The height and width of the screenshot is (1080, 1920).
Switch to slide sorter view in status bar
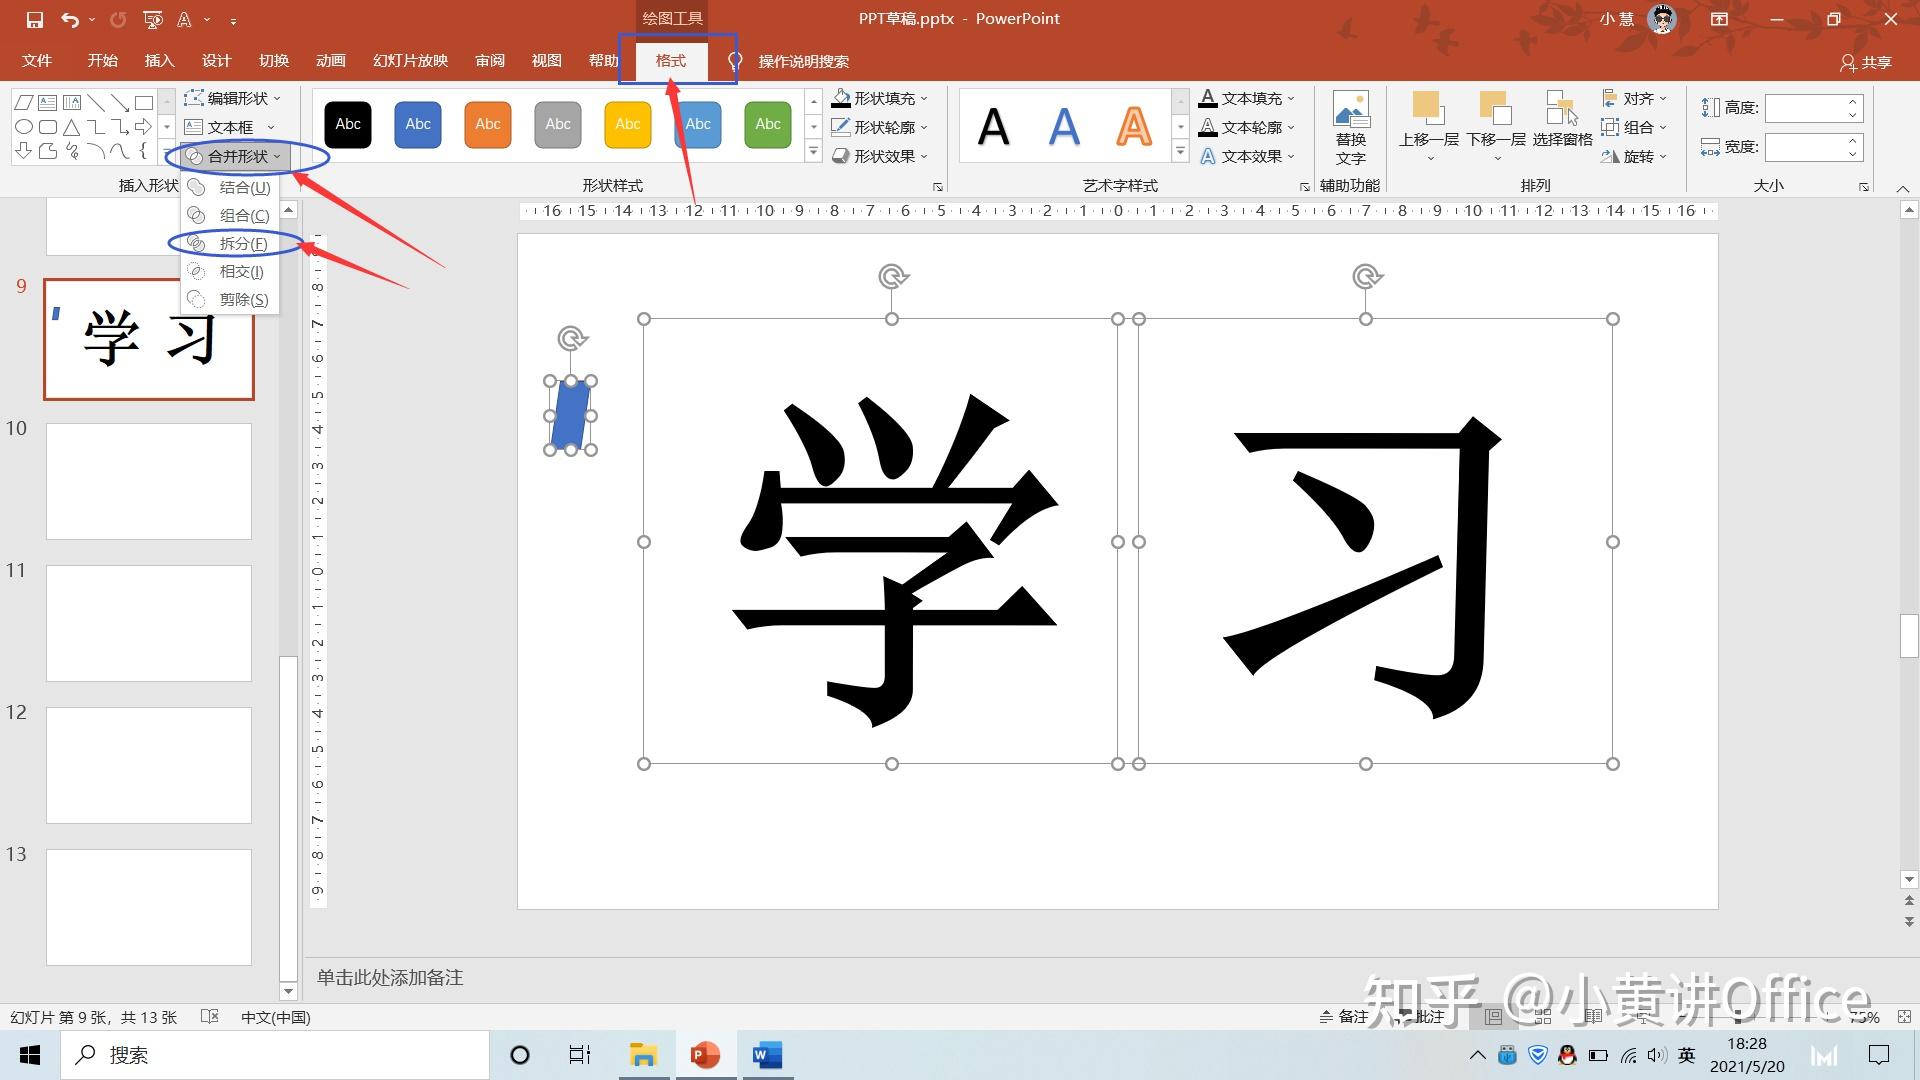[1543, 1016]
